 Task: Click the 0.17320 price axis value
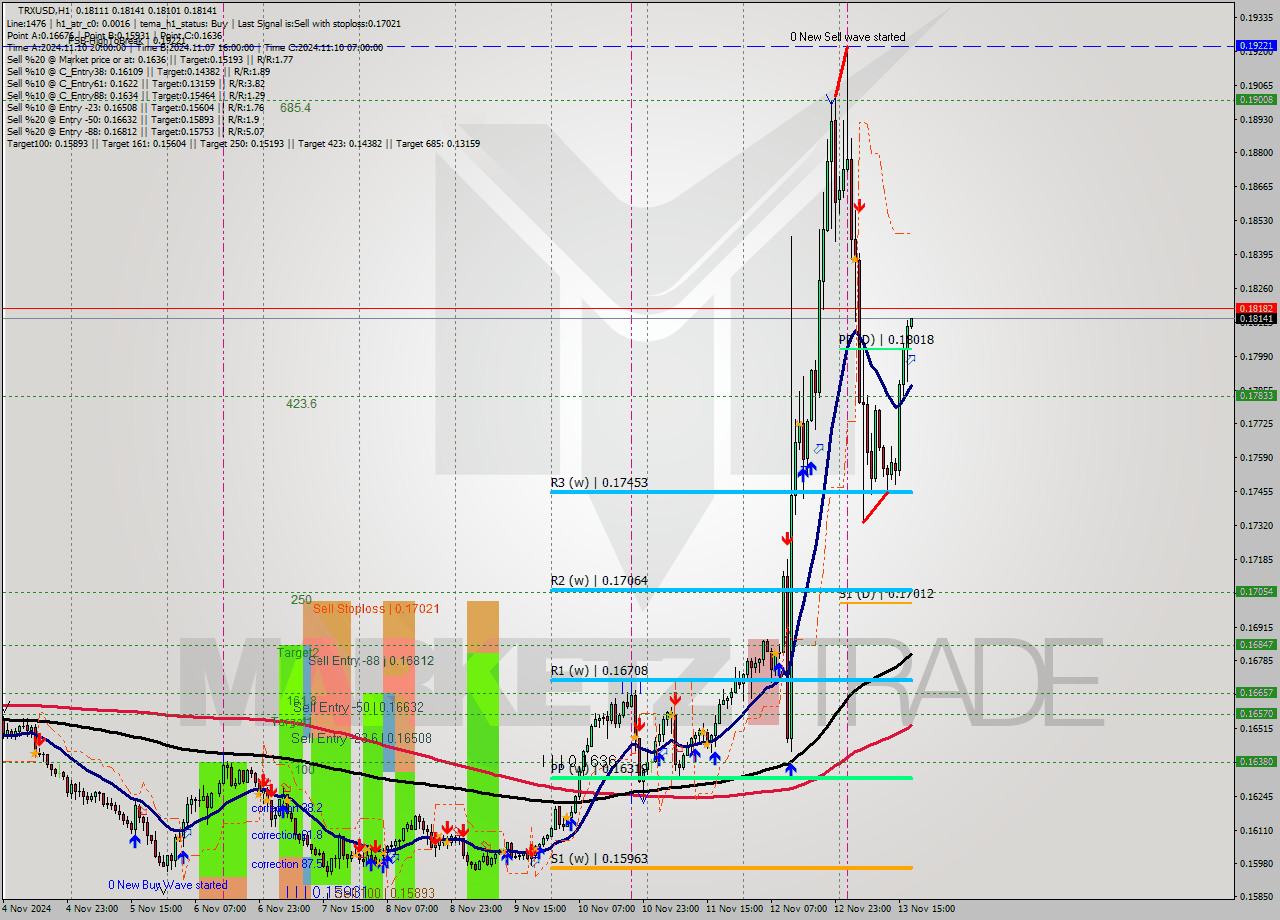(x=1256, y=526)
